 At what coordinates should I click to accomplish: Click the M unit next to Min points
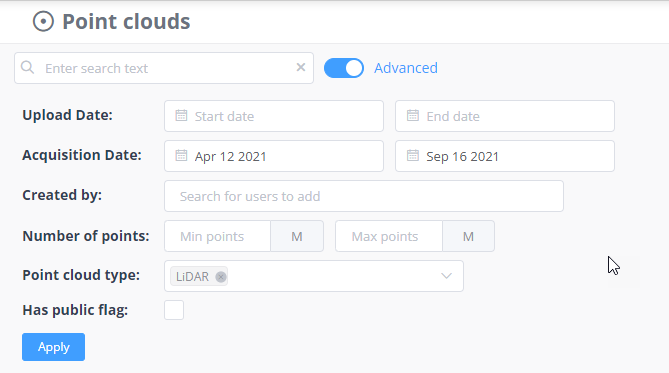(x=297, y=236)
